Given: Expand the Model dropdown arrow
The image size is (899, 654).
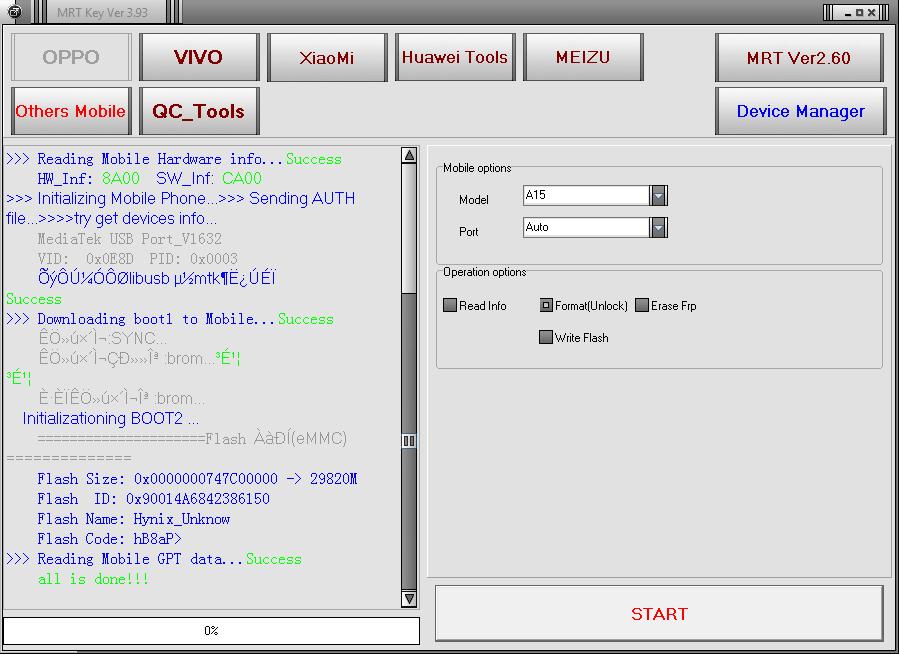Looking at the screenshot, I should [658, 195].
